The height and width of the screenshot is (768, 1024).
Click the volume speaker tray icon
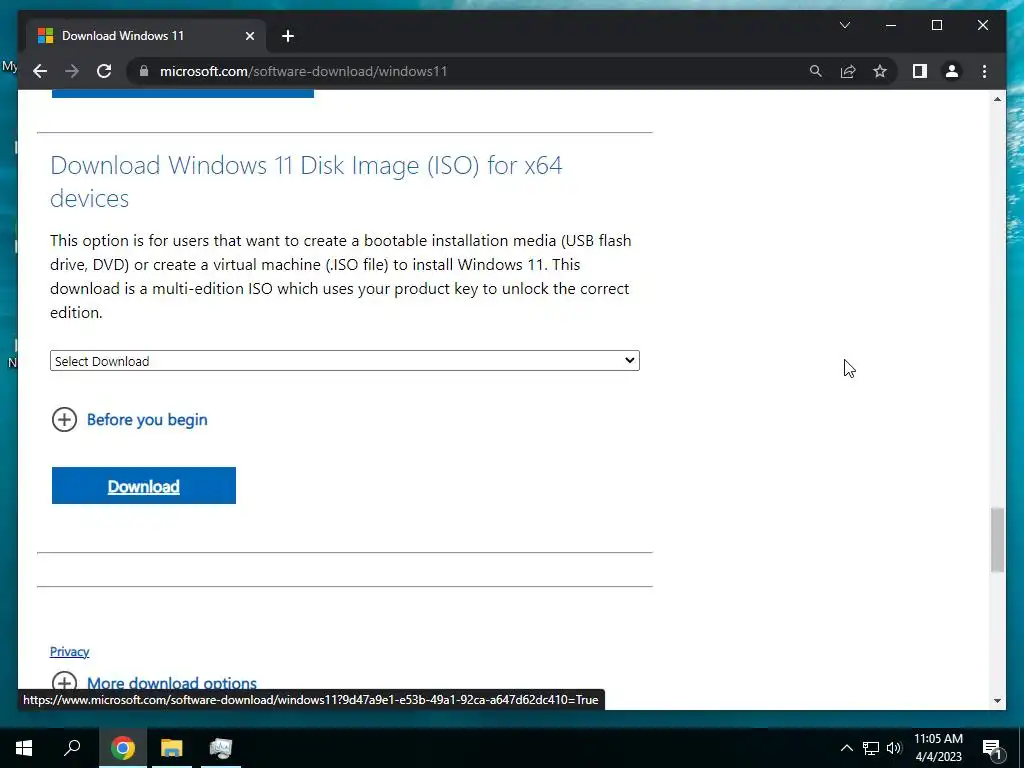pyautogui.click(x=894, y=748)
